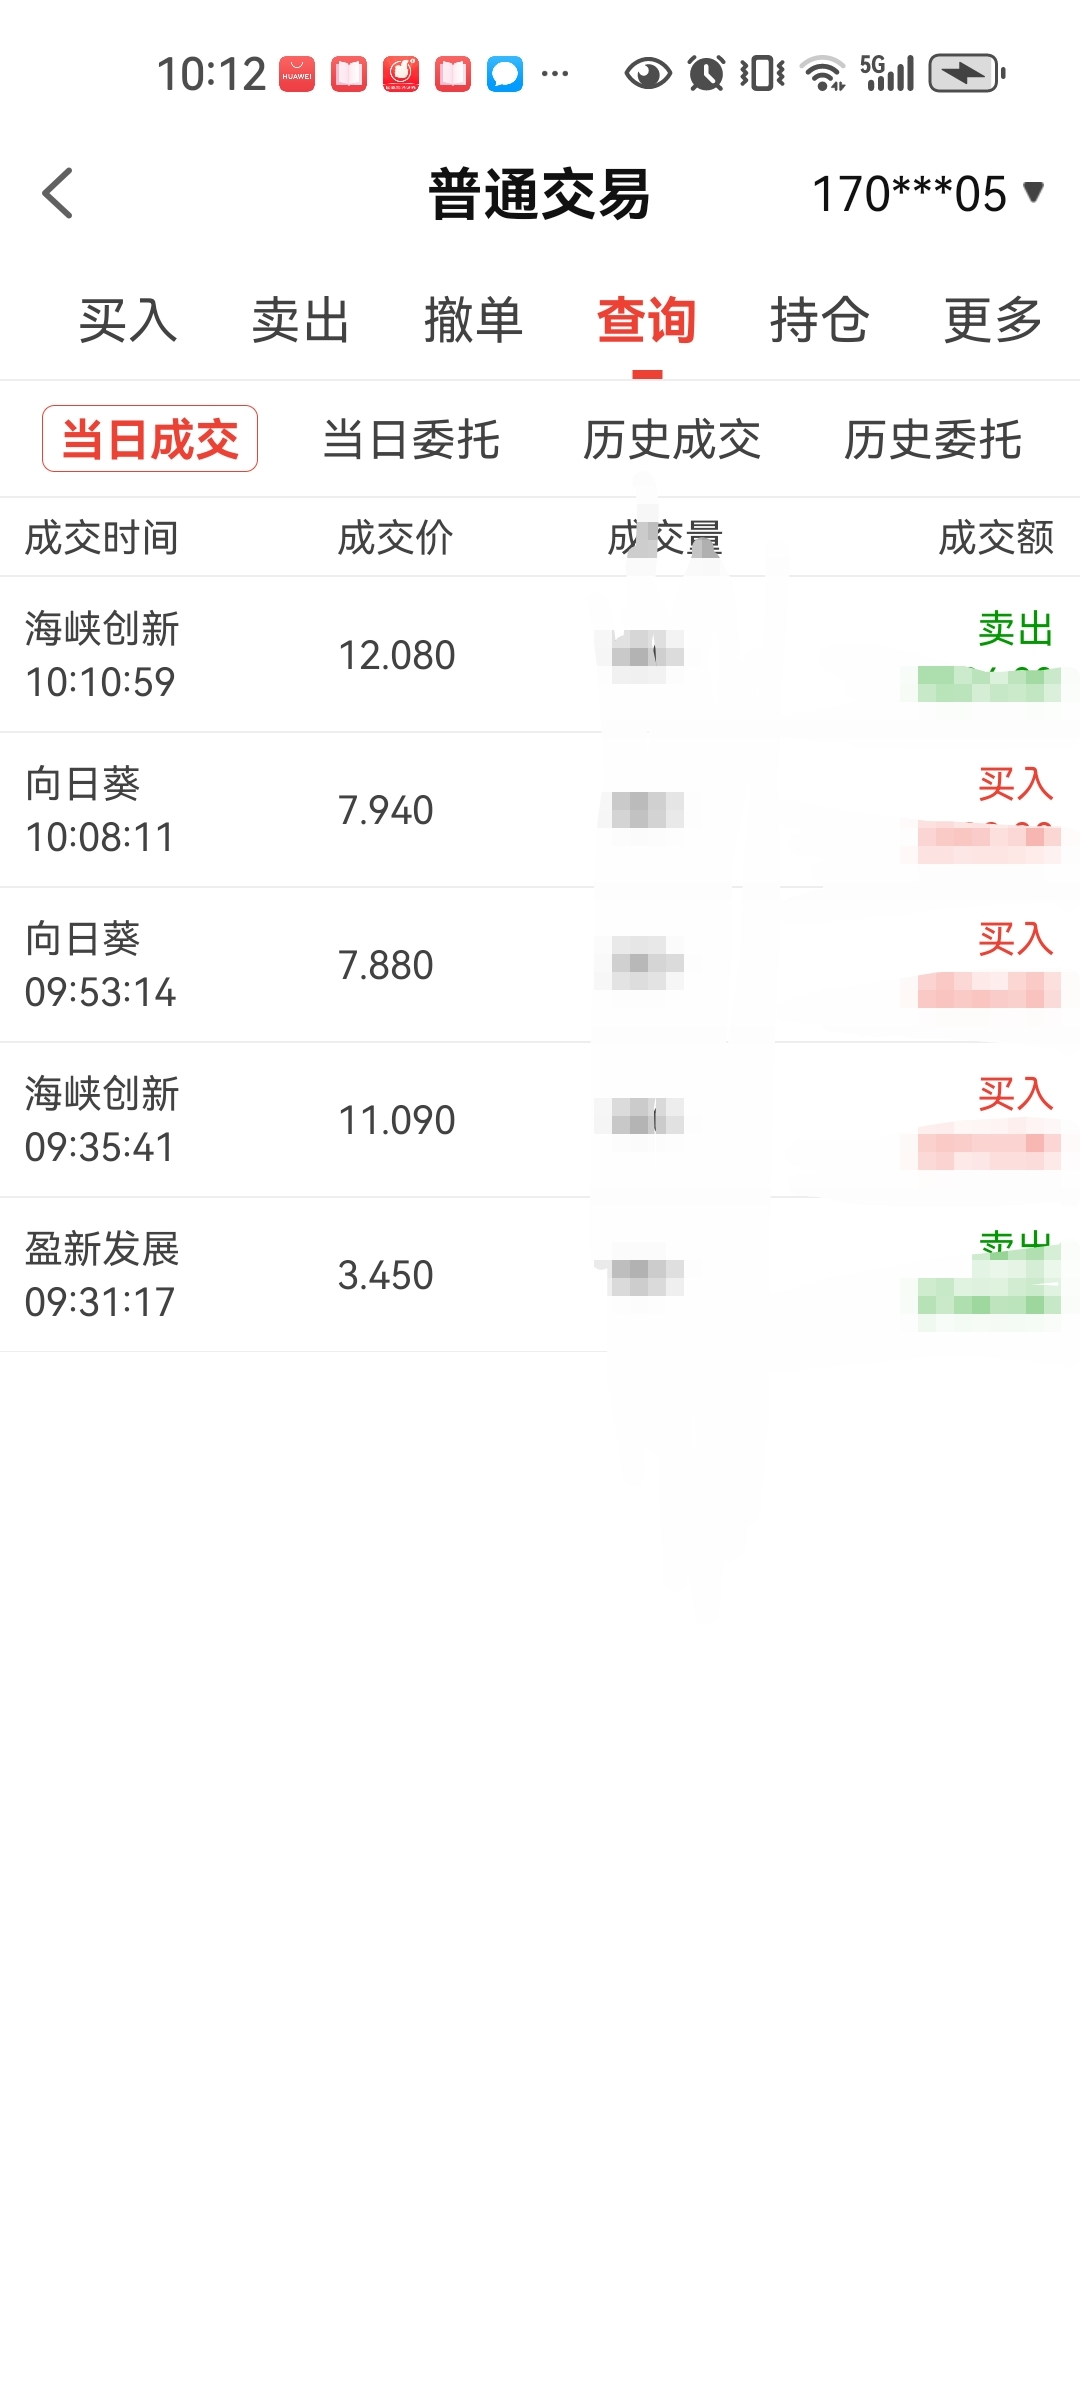View 历史成交 records
Viewport: 1080px width, 2400px height.
(672, 440)
